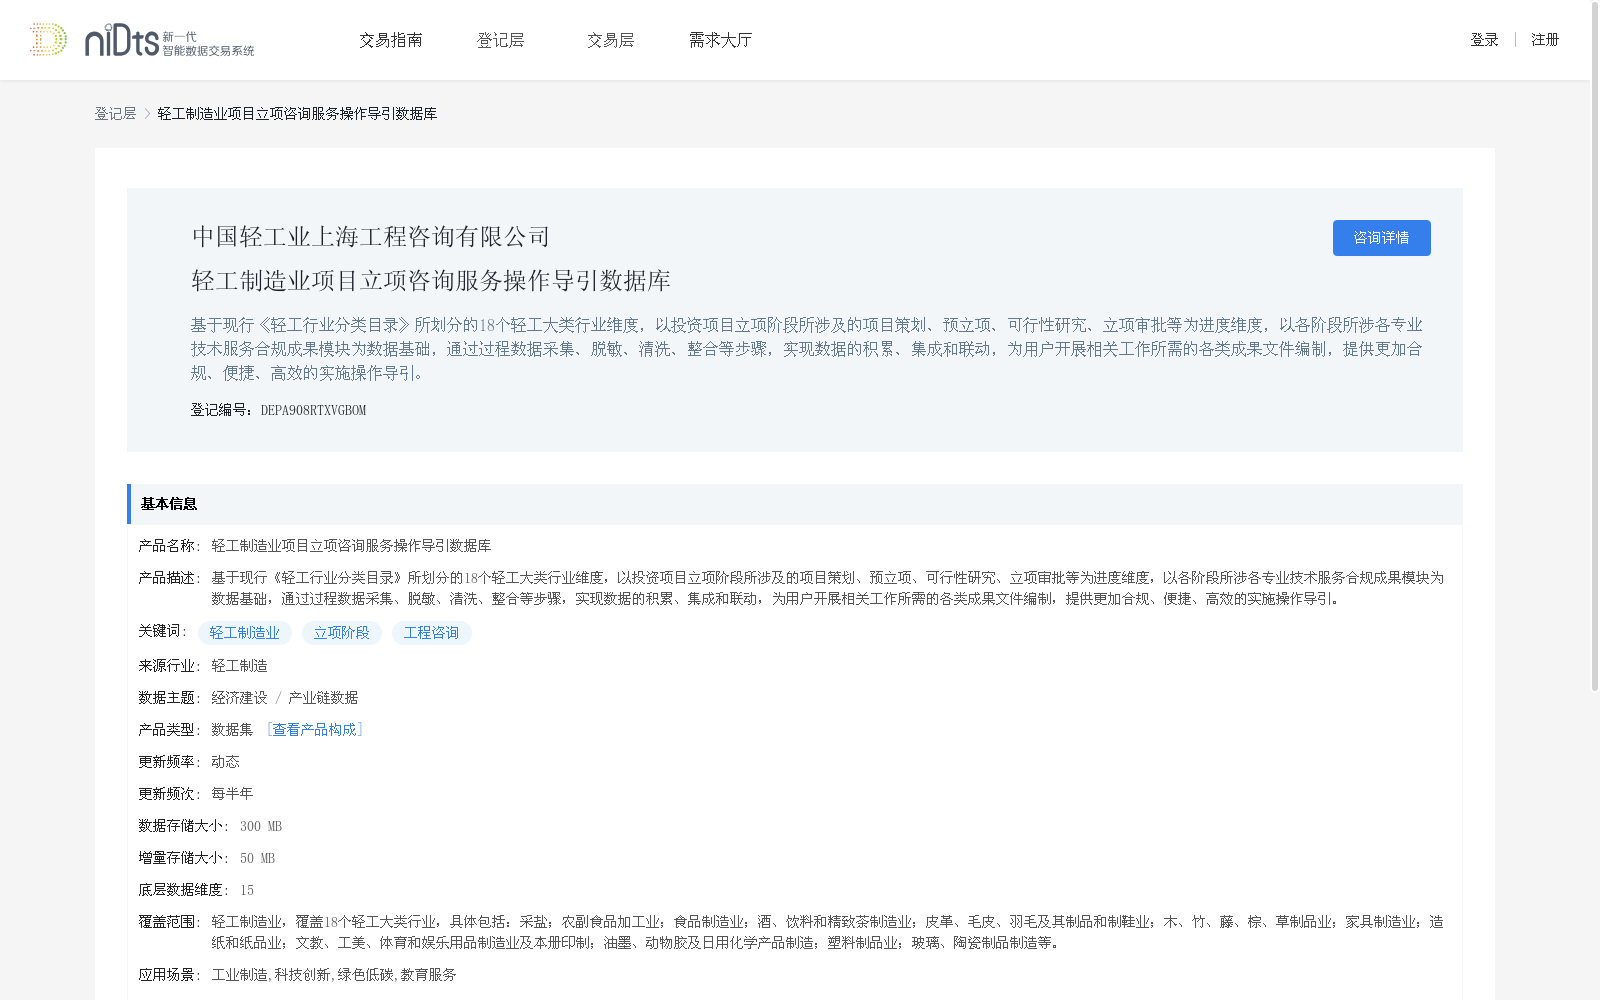Open the 查看产品构成 link
Screen dimensions: 1600x1000
(314, 730)
